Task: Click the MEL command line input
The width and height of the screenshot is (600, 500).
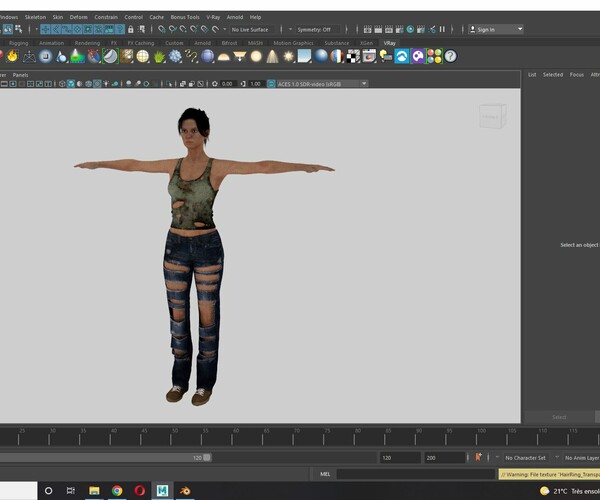Action: click(416, 474)
